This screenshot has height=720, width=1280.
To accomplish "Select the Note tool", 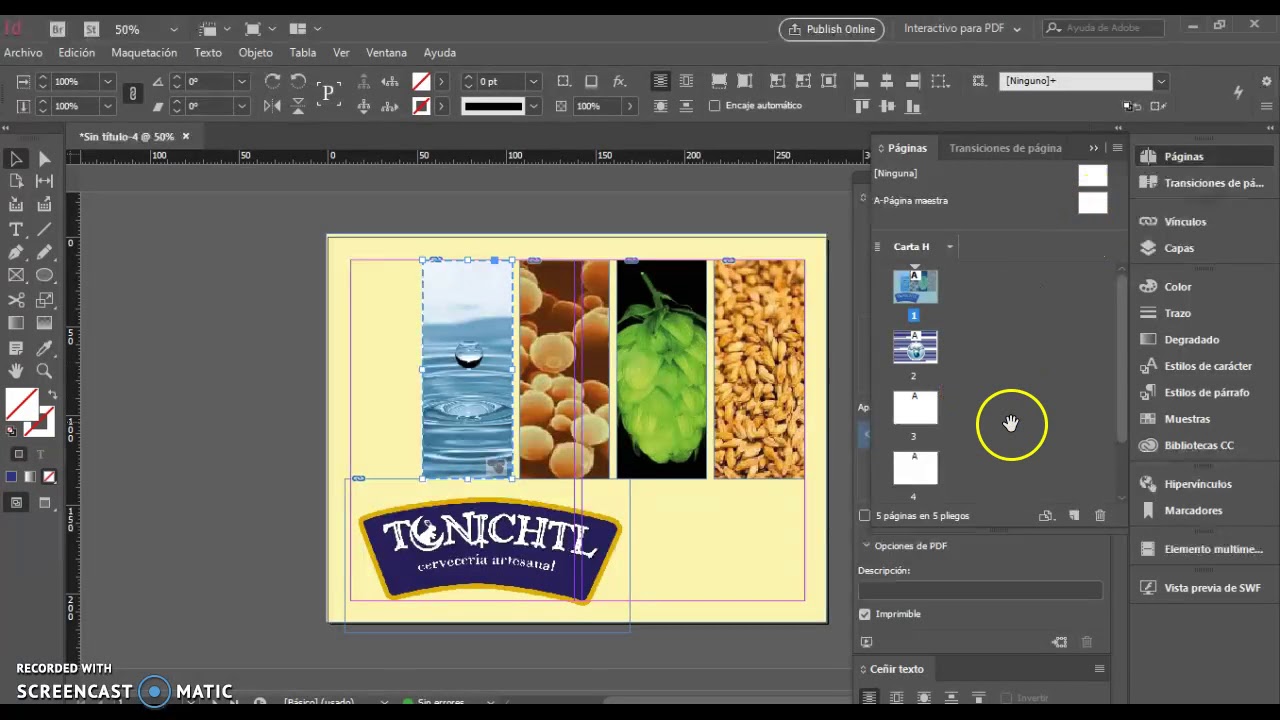I will click(x=16, y=348).
